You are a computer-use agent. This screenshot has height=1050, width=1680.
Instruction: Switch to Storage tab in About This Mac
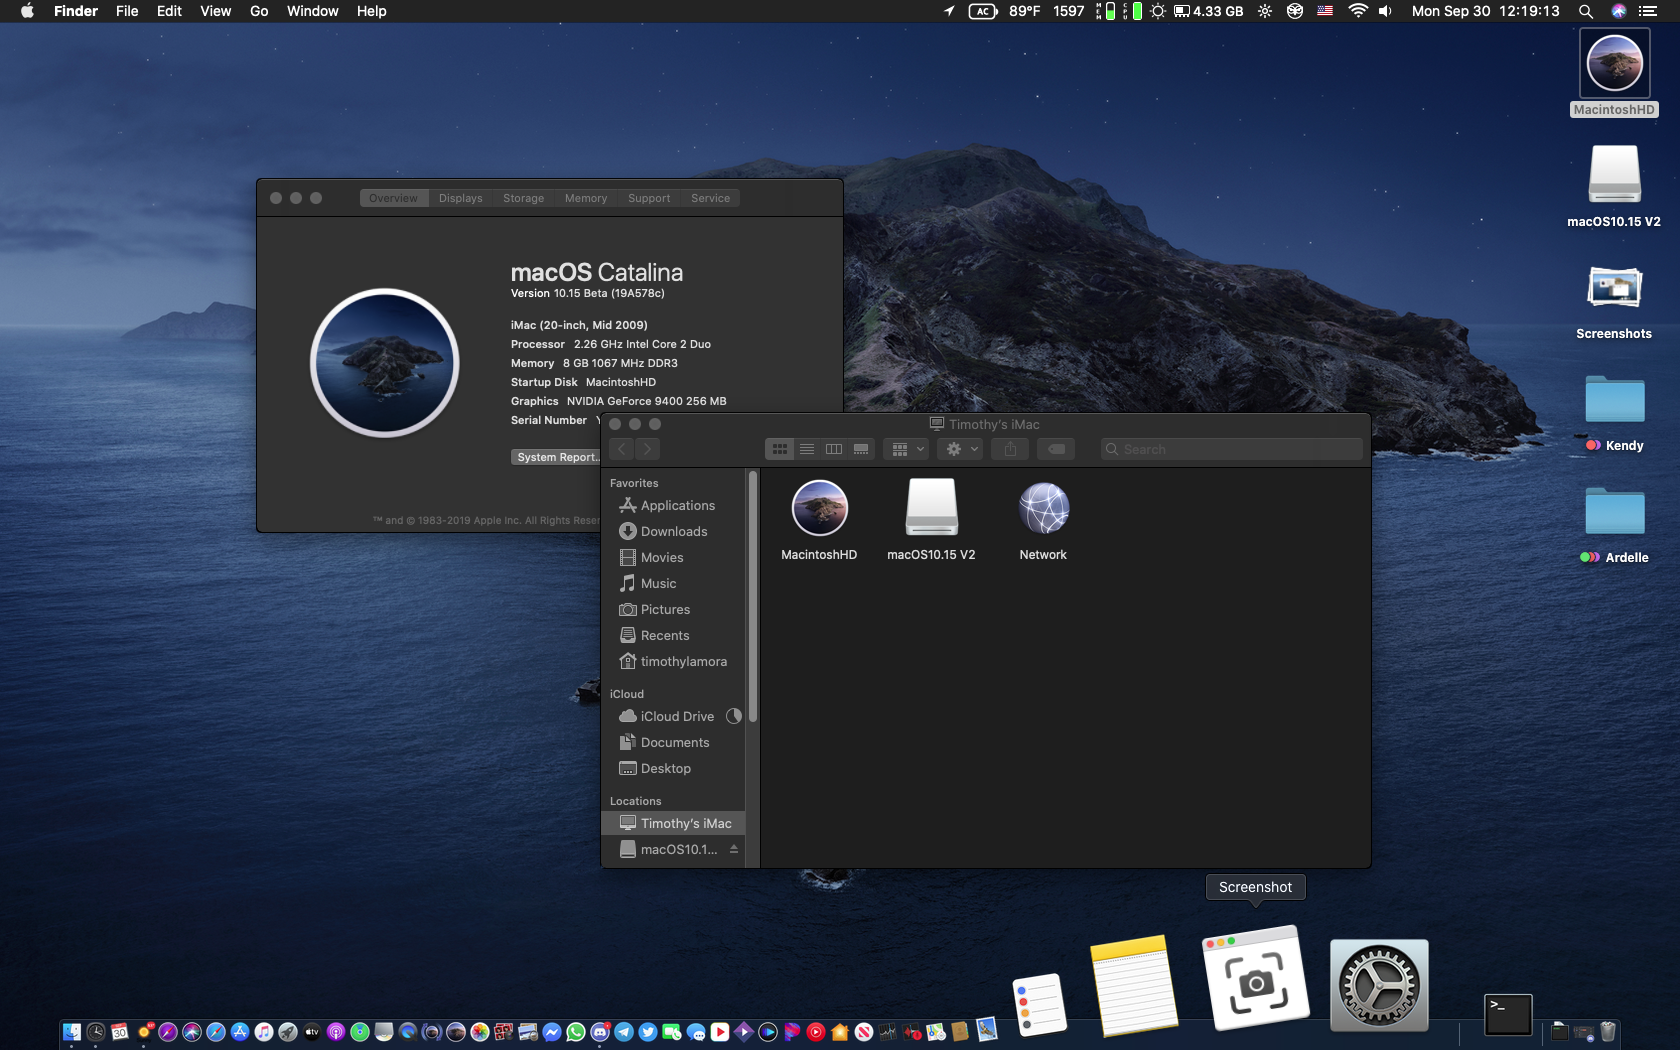coord(524,198)
